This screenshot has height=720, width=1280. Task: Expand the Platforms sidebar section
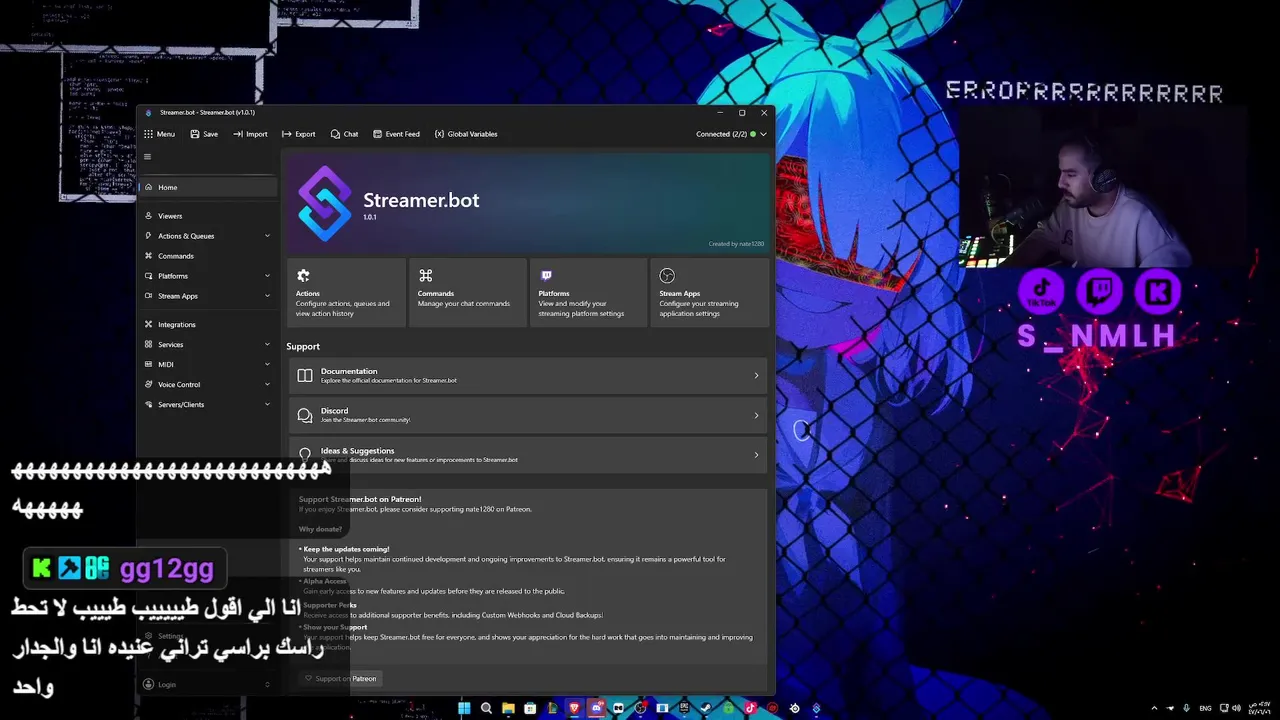coord(207,276)
